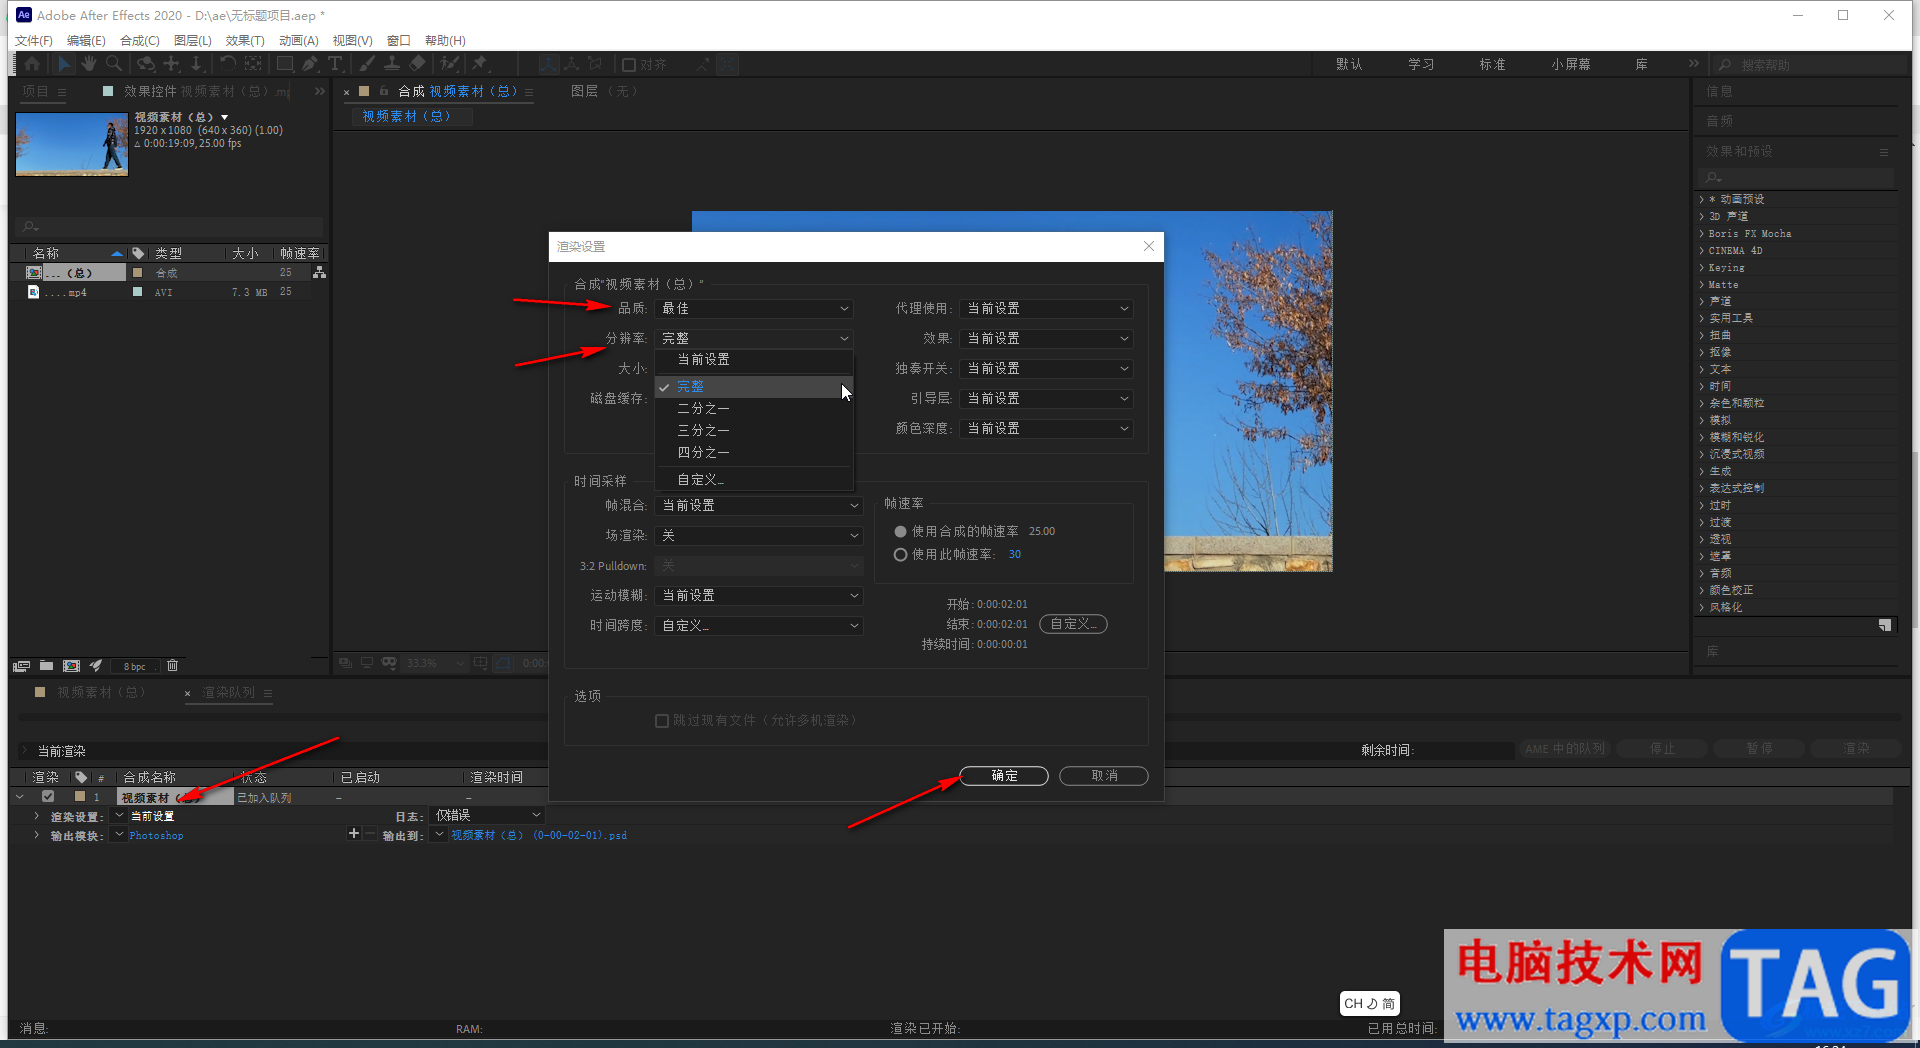Select the Pan camera tool

[x=172, y=64]
